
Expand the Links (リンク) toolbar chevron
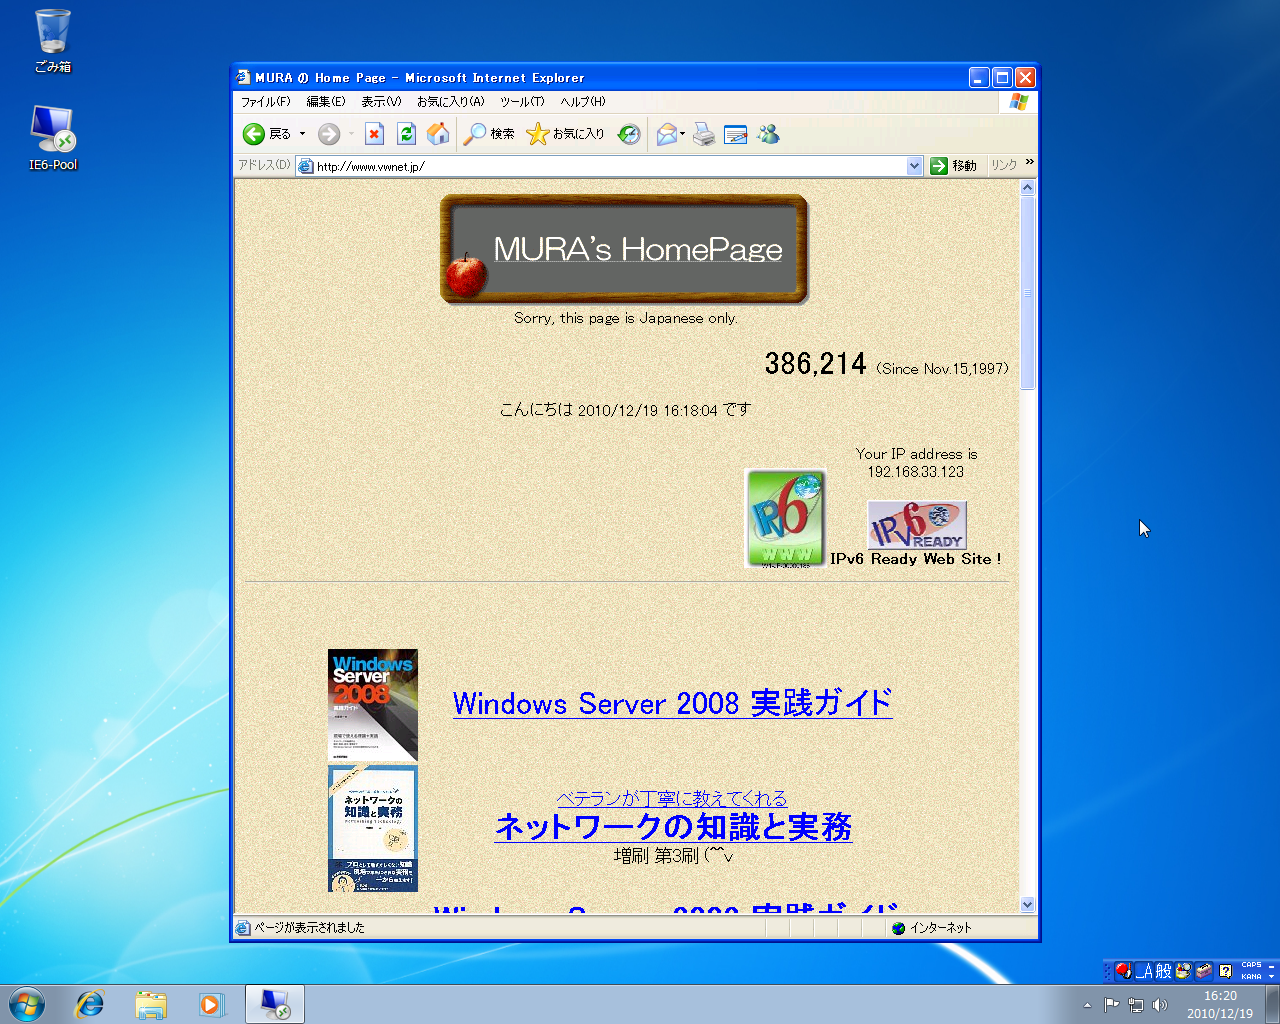point(1029,162)
